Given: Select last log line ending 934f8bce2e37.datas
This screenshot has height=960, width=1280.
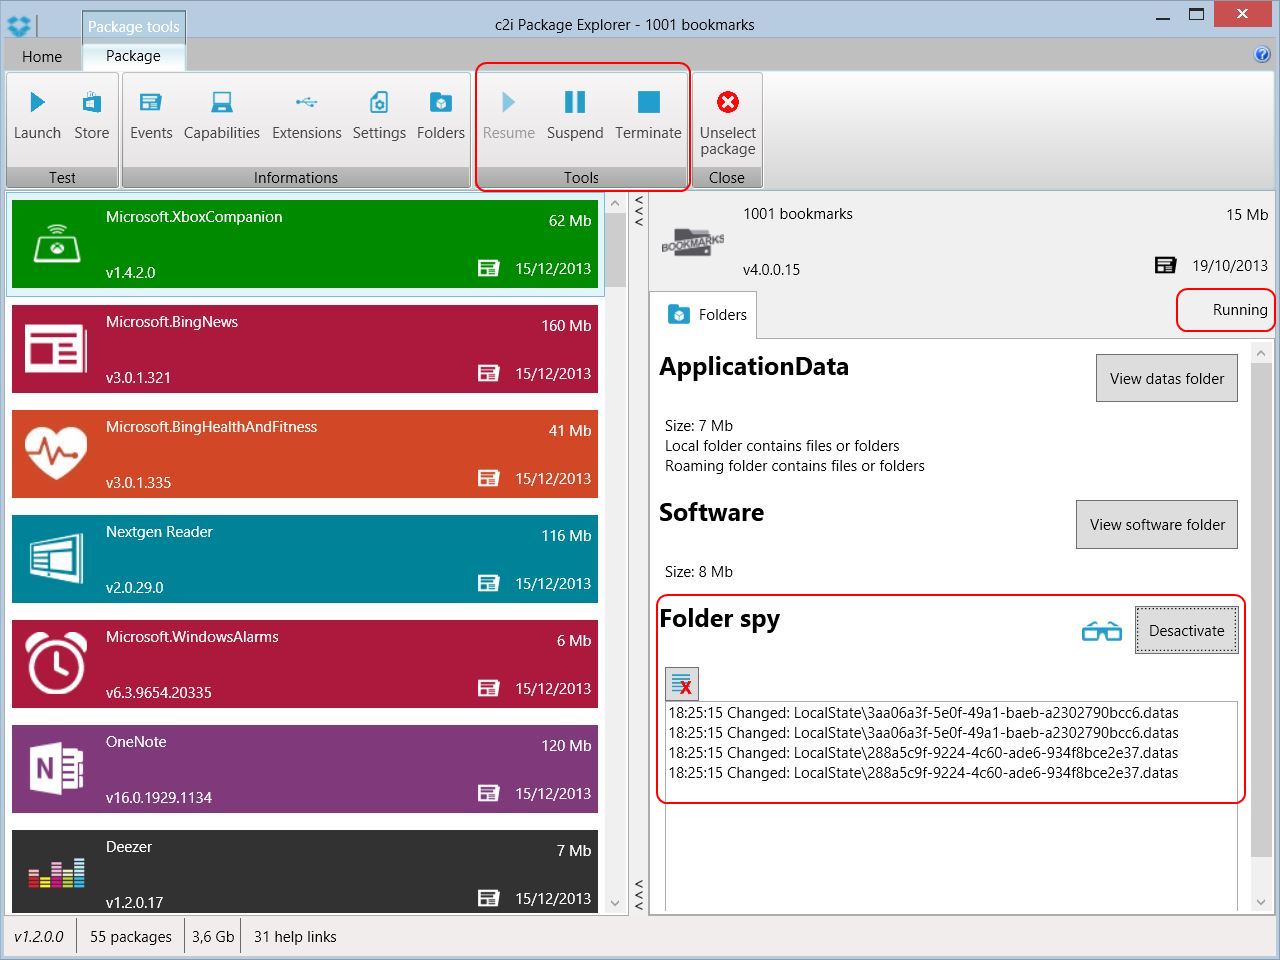Looking at the screenshot, I should point(923,773).
